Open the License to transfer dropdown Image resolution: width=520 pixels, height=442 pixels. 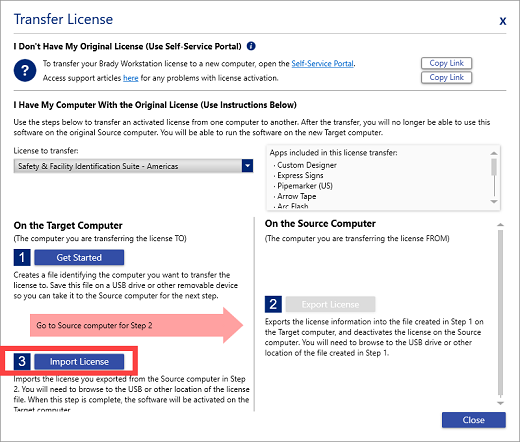[x=133, y=166]
